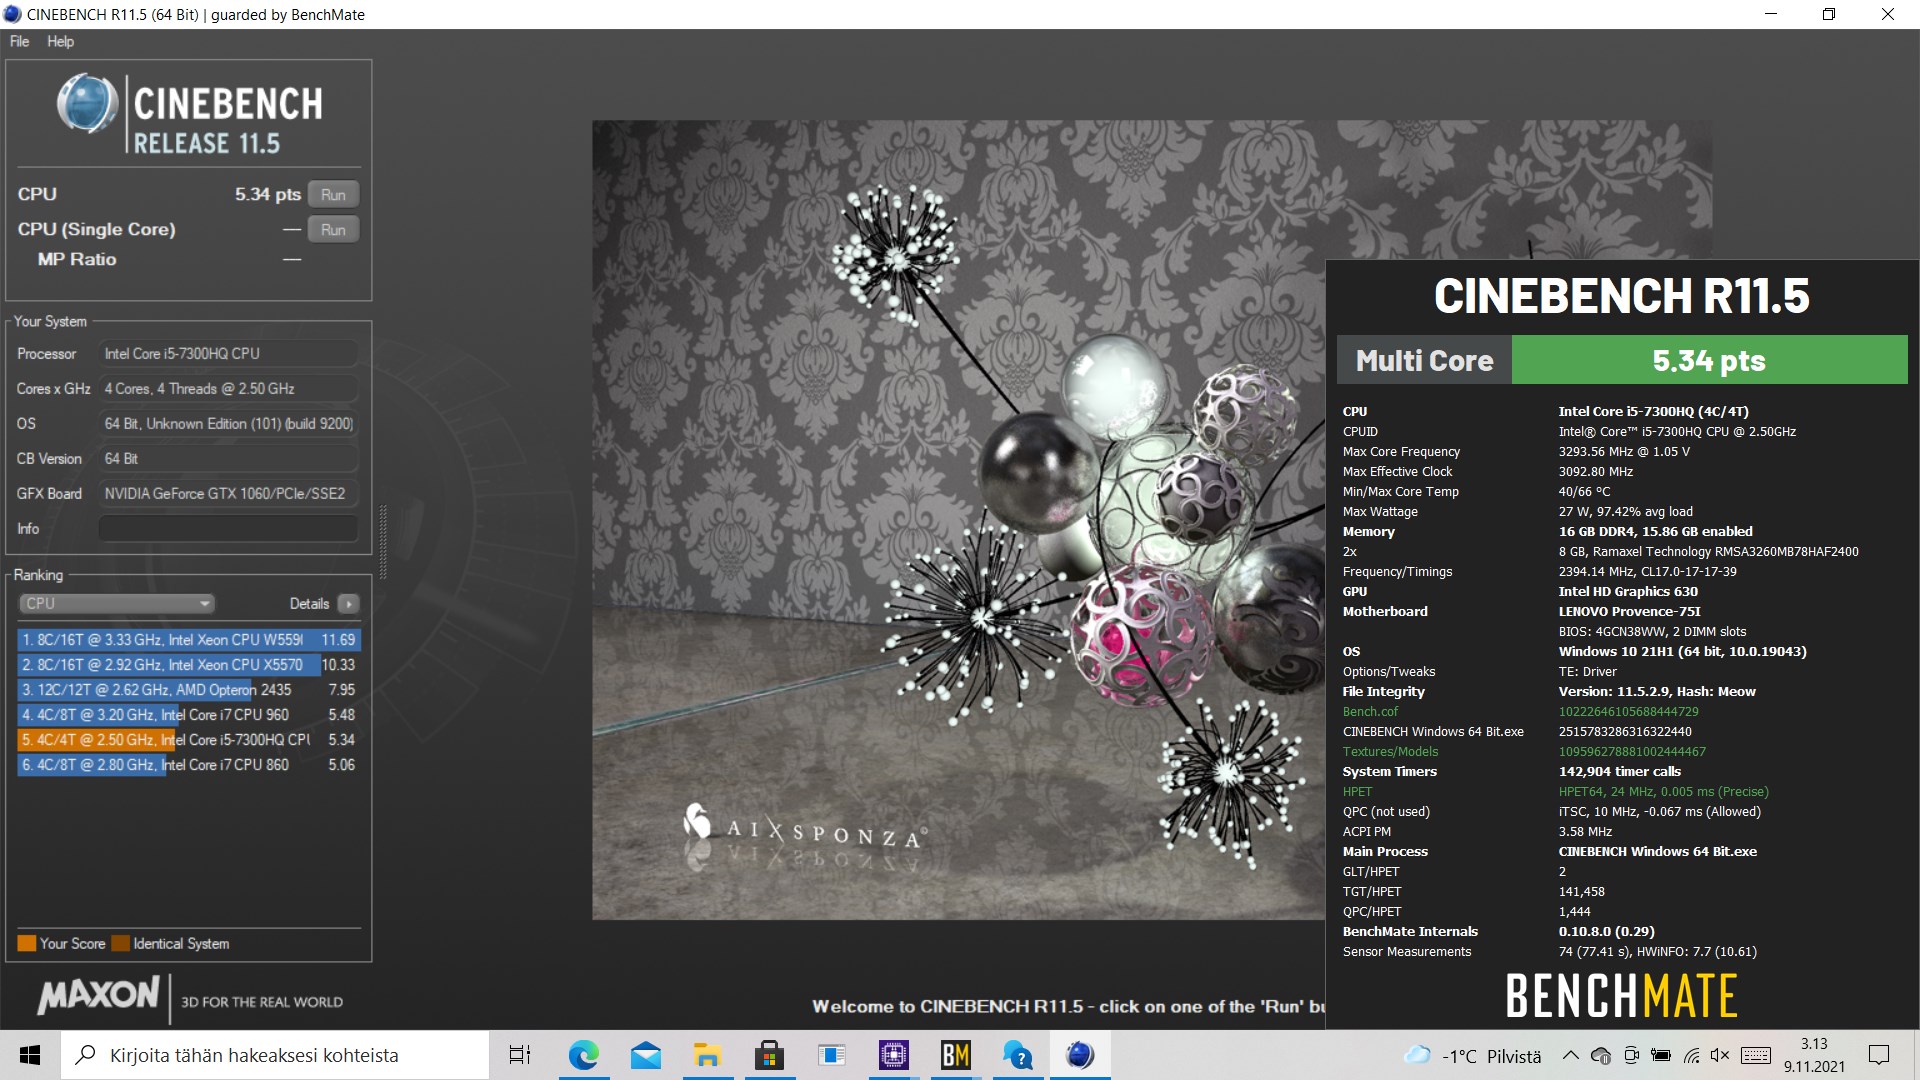Click the Info input field
The image size is (1920, 1080).
coord(228,529)
